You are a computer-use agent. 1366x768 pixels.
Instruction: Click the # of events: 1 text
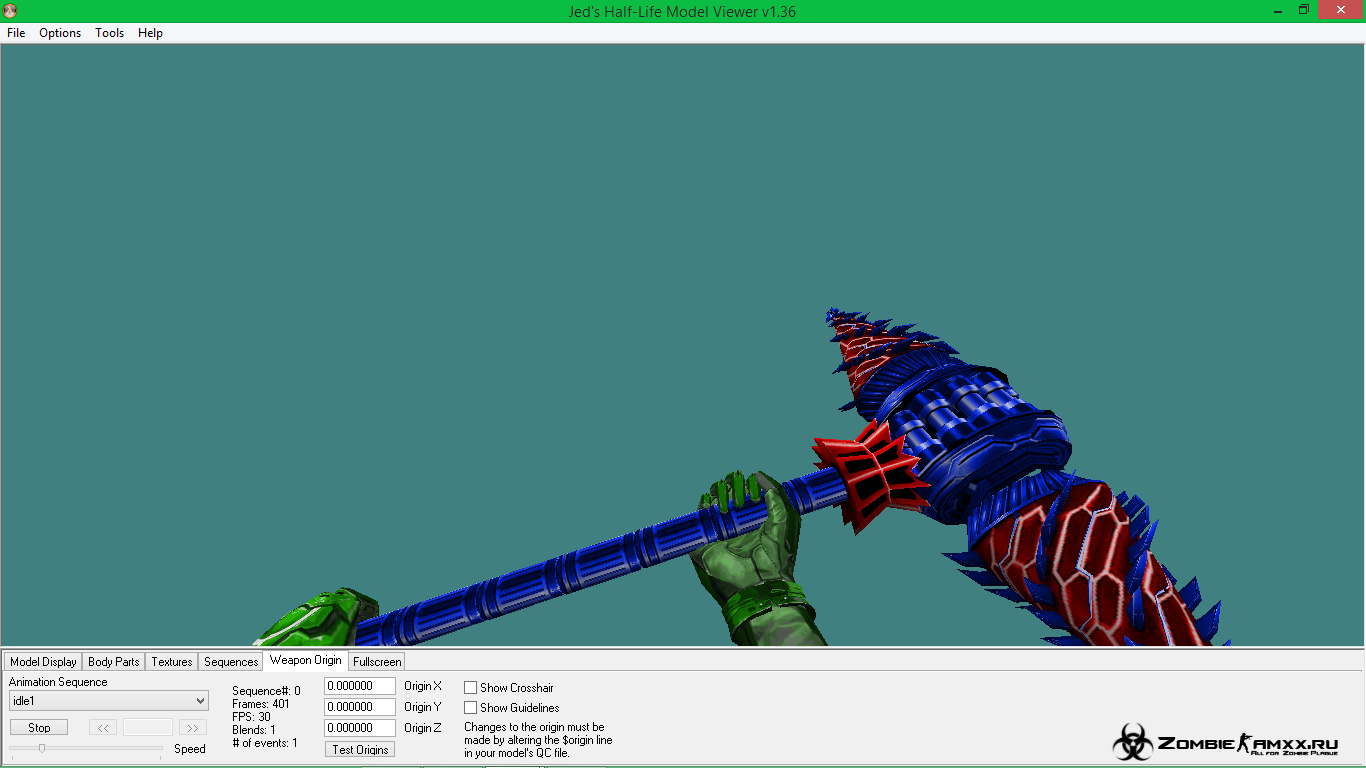(264, 743)
